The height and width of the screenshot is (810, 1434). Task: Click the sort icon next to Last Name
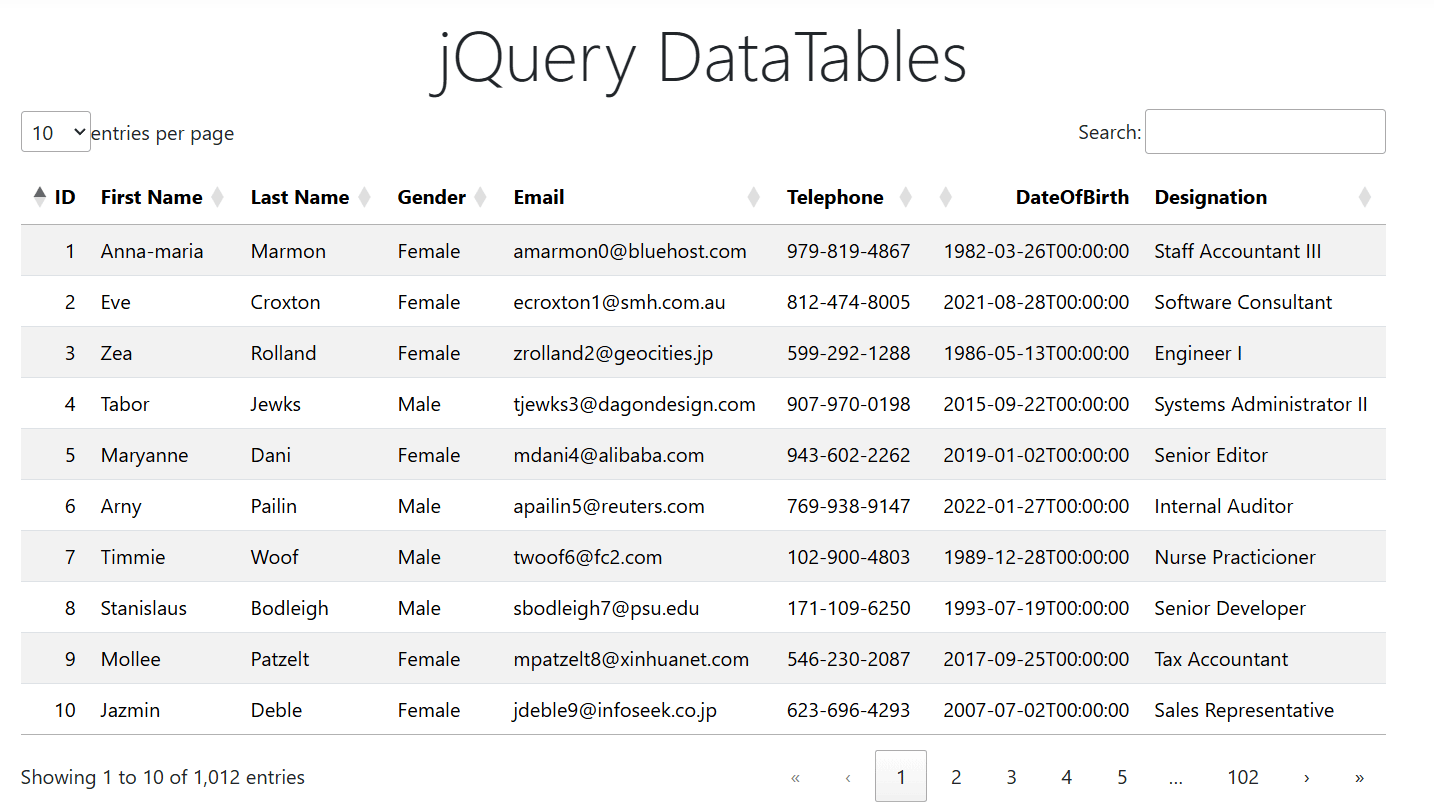point(364,197)
